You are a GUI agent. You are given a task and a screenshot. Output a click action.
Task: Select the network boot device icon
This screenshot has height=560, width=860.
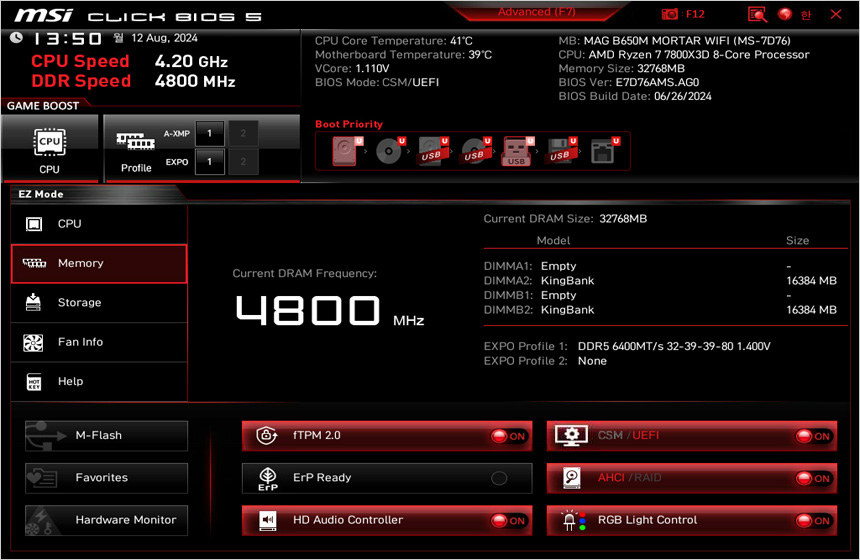602,151
